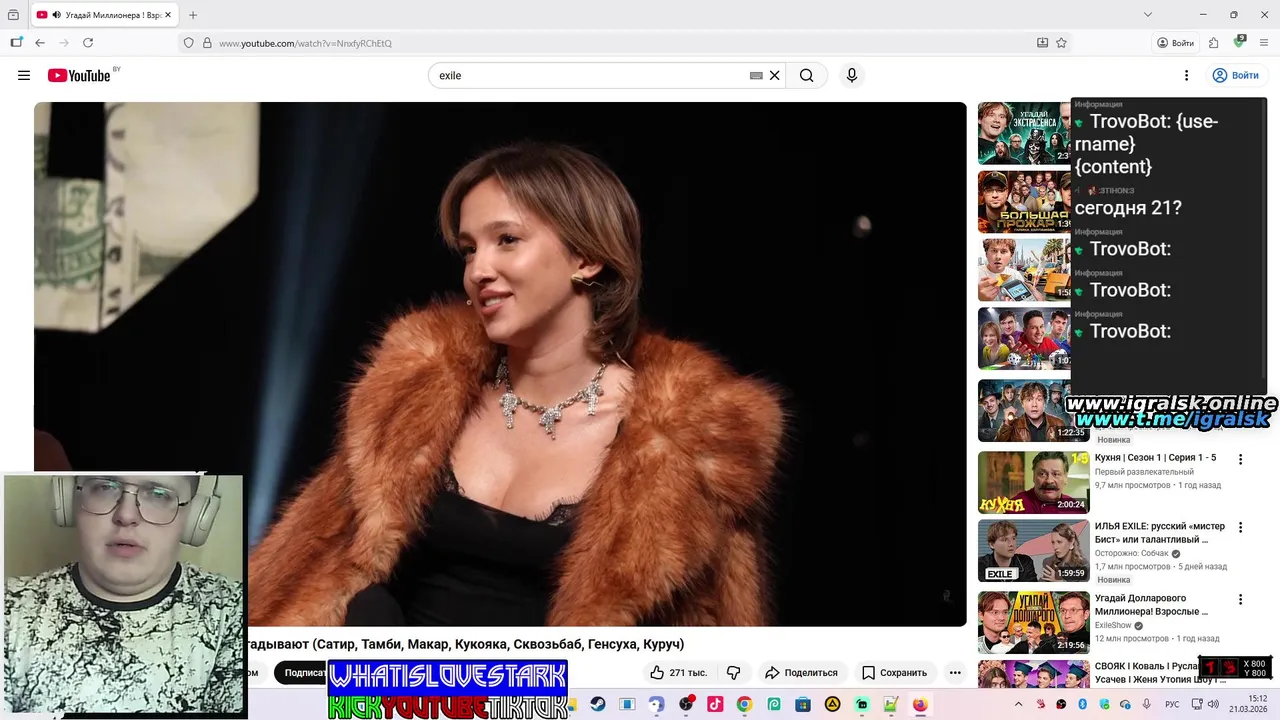
Task: Click channel name 'Первый развлекательный'
Action: coord(1144,472)
